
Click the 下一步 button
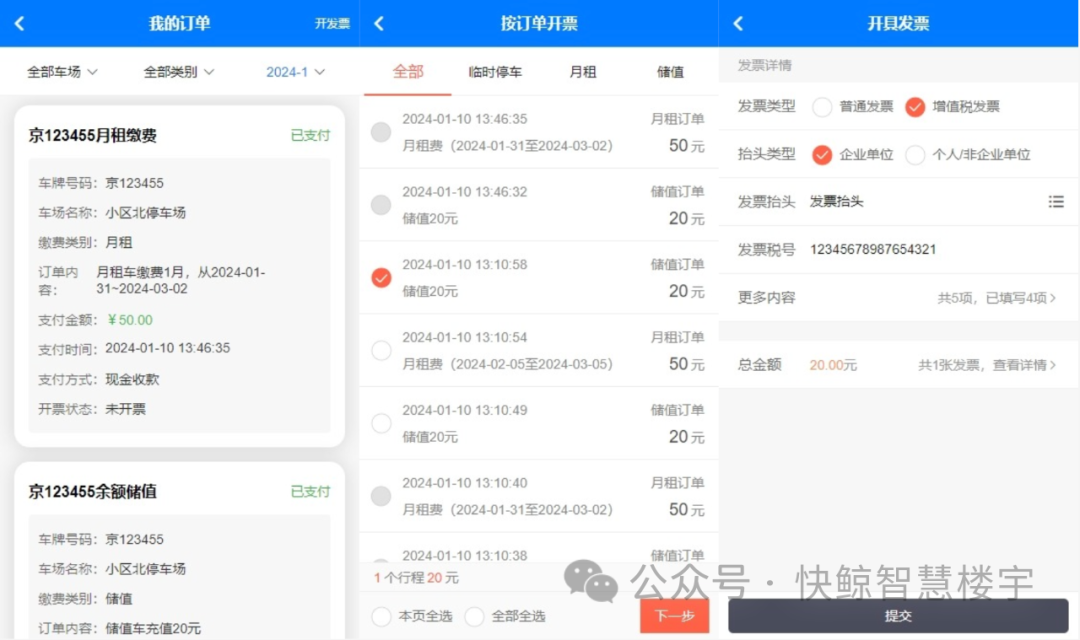coord(674,615)
